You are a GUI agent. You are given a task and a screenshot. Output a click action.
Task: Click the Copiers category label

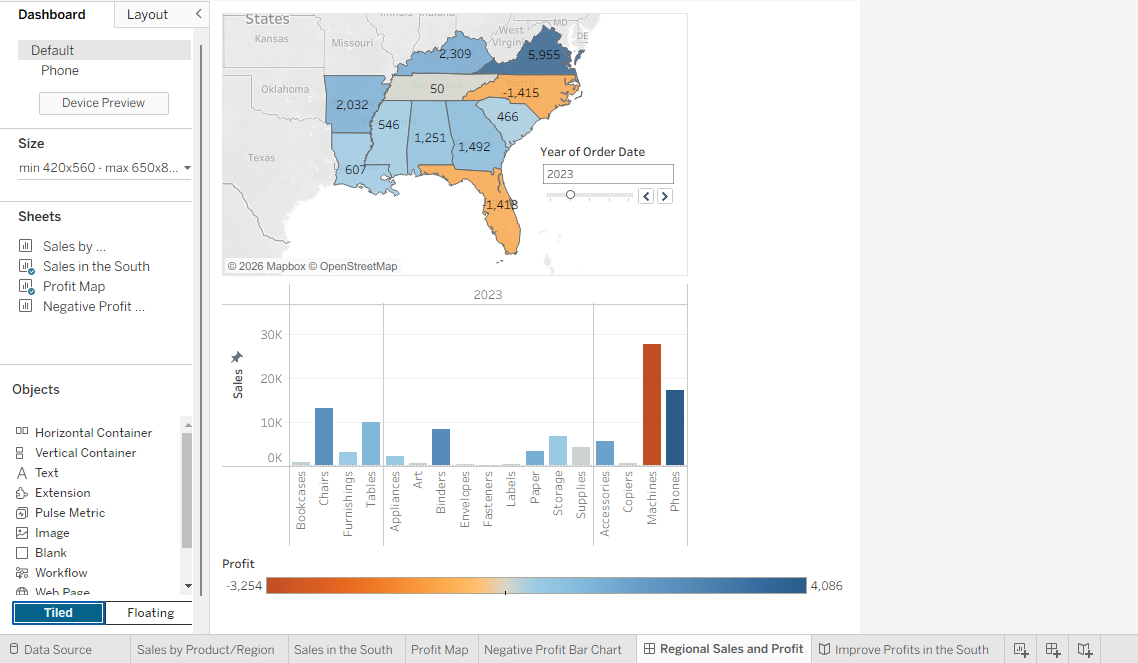click(x=628, y=491)
